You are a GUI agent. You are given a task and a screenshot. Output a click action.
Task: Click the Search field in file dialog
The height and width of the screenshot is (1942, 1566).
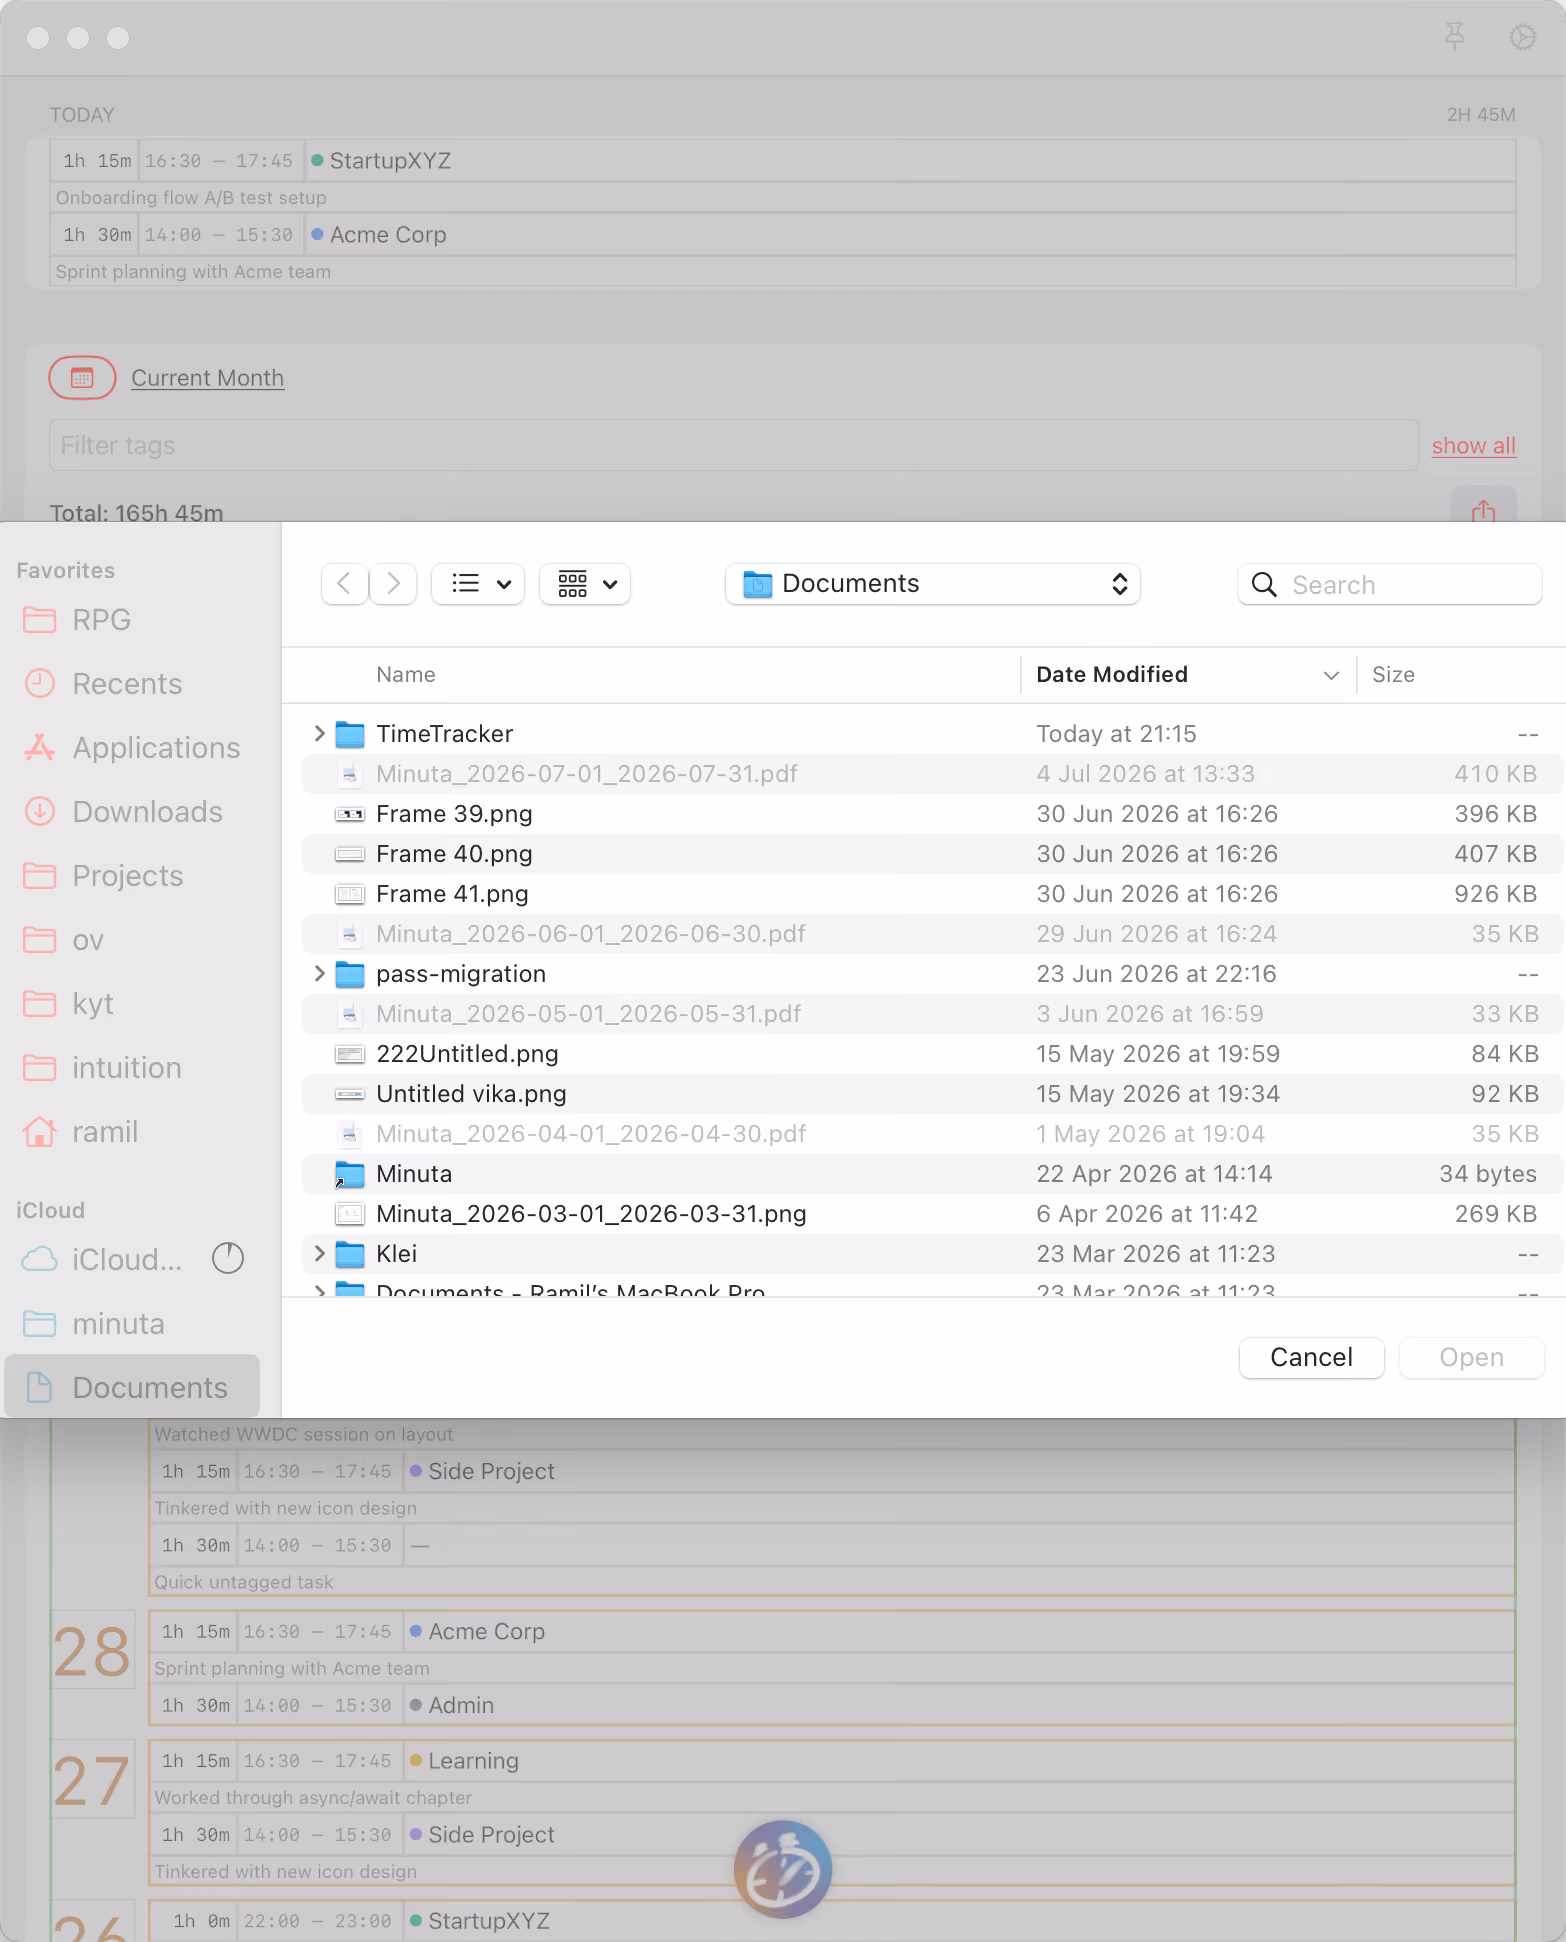coord(1390,584)
